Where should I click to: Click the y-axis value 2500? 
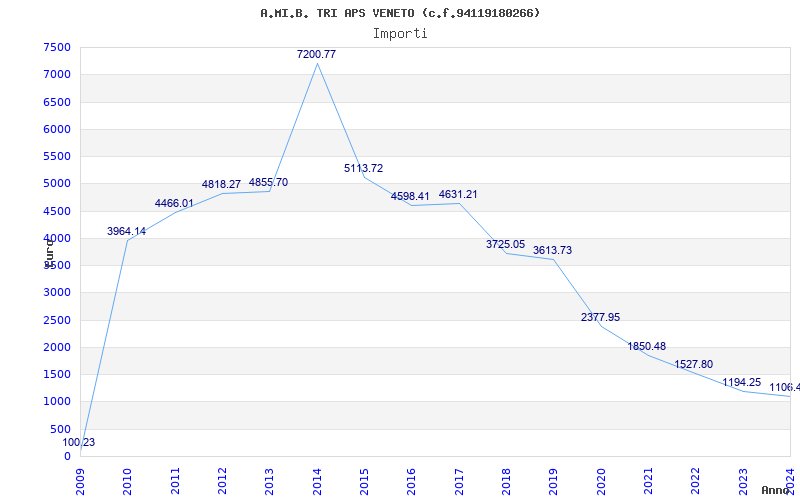click(57, 320)
